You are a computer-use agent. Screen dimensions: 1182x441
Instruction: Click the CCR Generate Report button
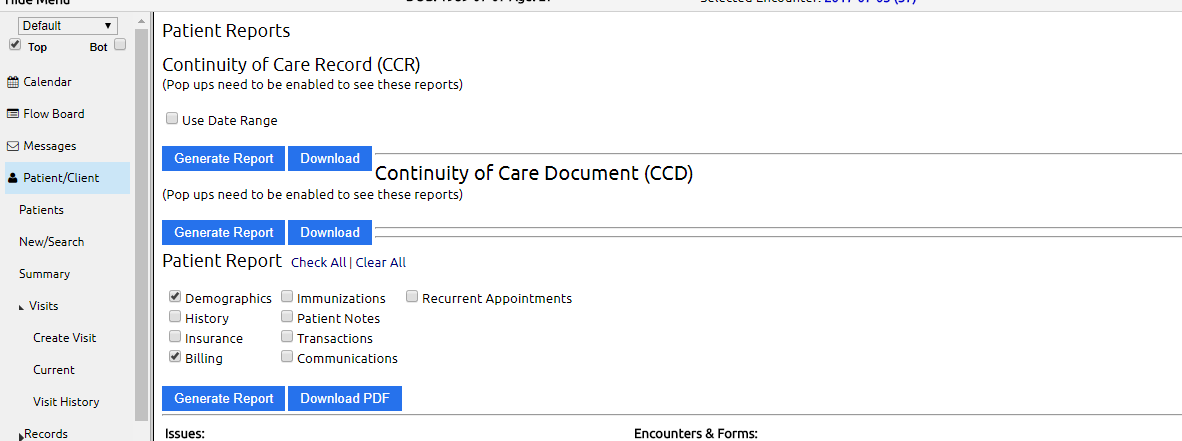(x=224, y=158)
